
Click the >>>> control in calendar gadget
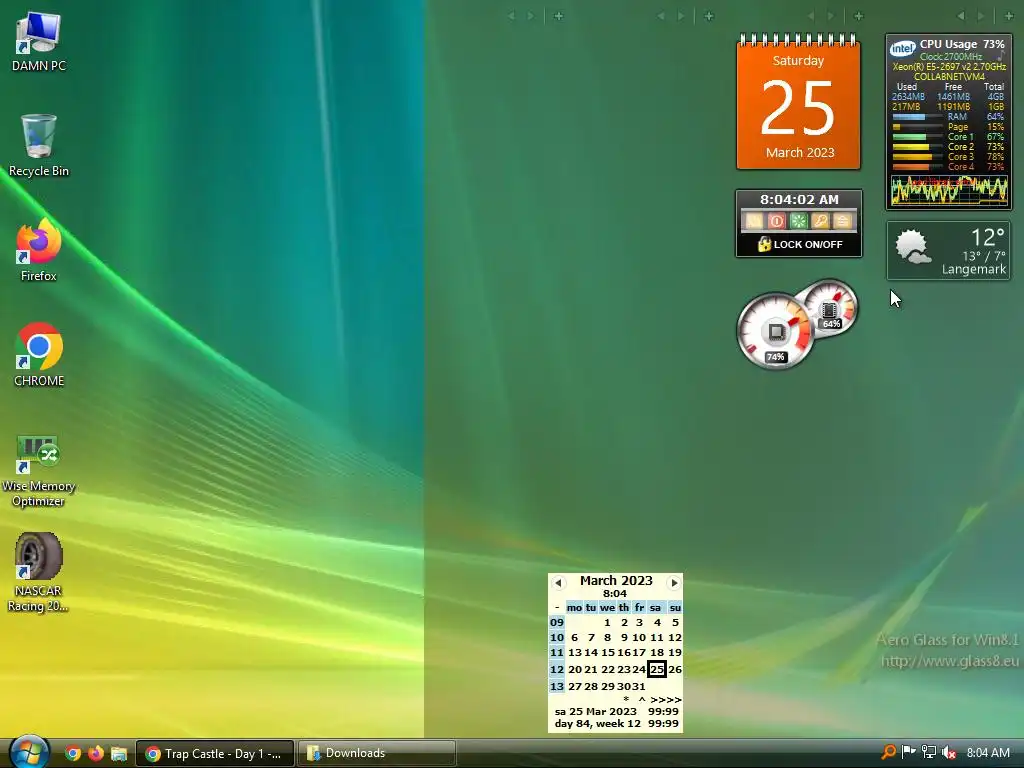665,699
